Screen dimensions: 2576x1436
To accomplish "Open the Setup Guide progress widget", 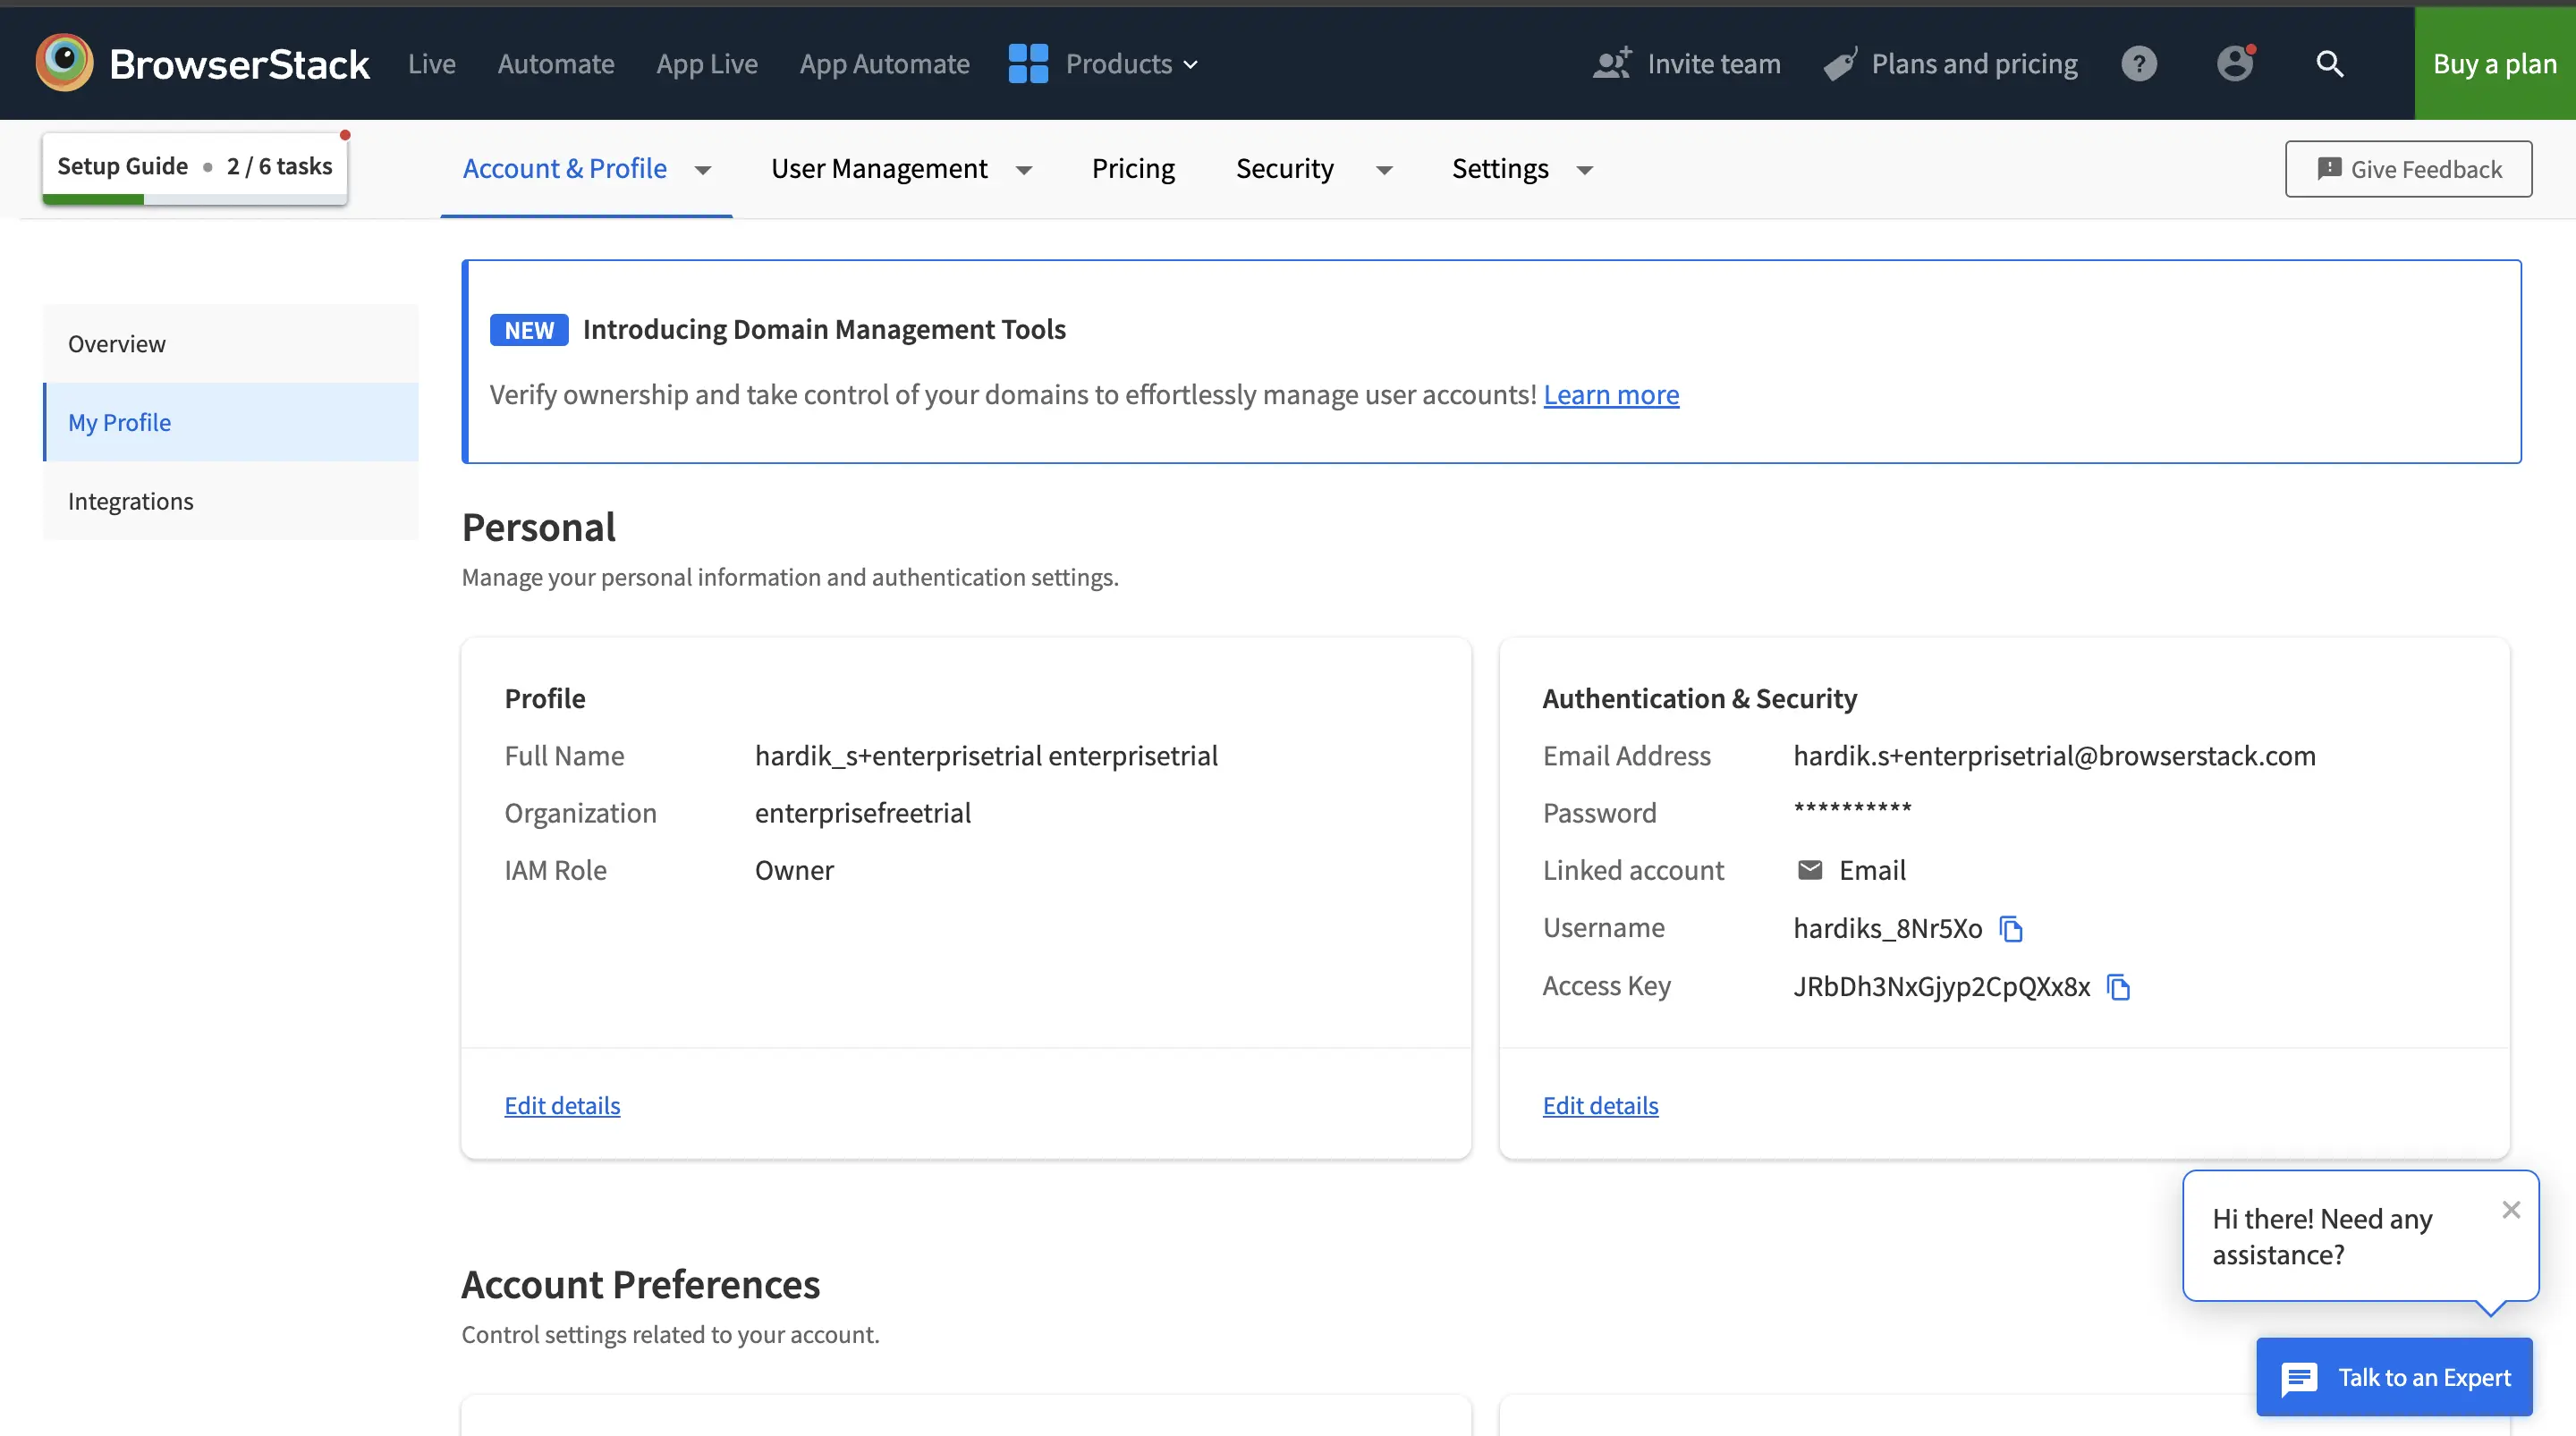I will (x=194, y=167).
